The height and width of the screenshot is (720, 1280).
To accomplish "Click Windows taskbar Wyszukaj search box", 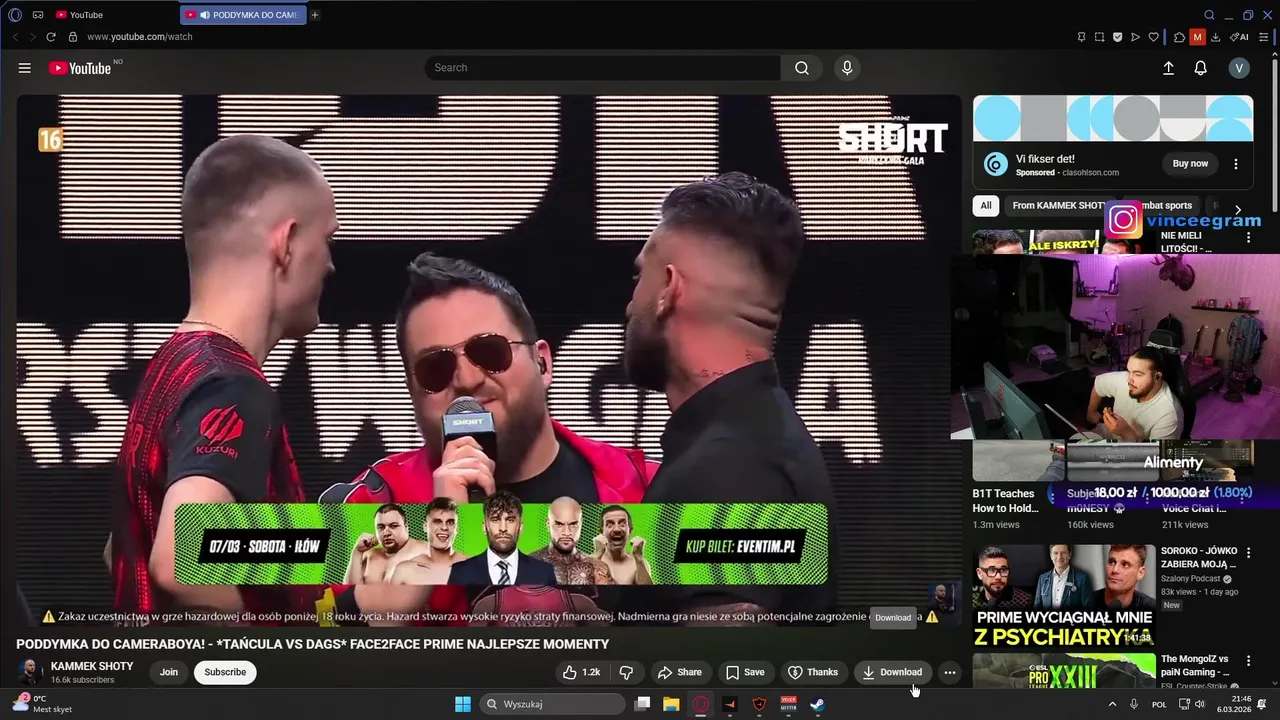I will click(552, 704).
